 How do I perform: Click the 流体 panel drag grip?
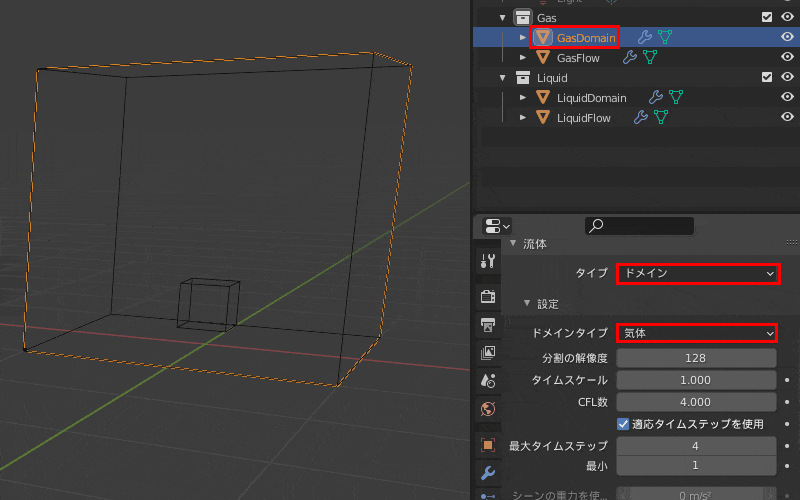[x=791, y=243]
